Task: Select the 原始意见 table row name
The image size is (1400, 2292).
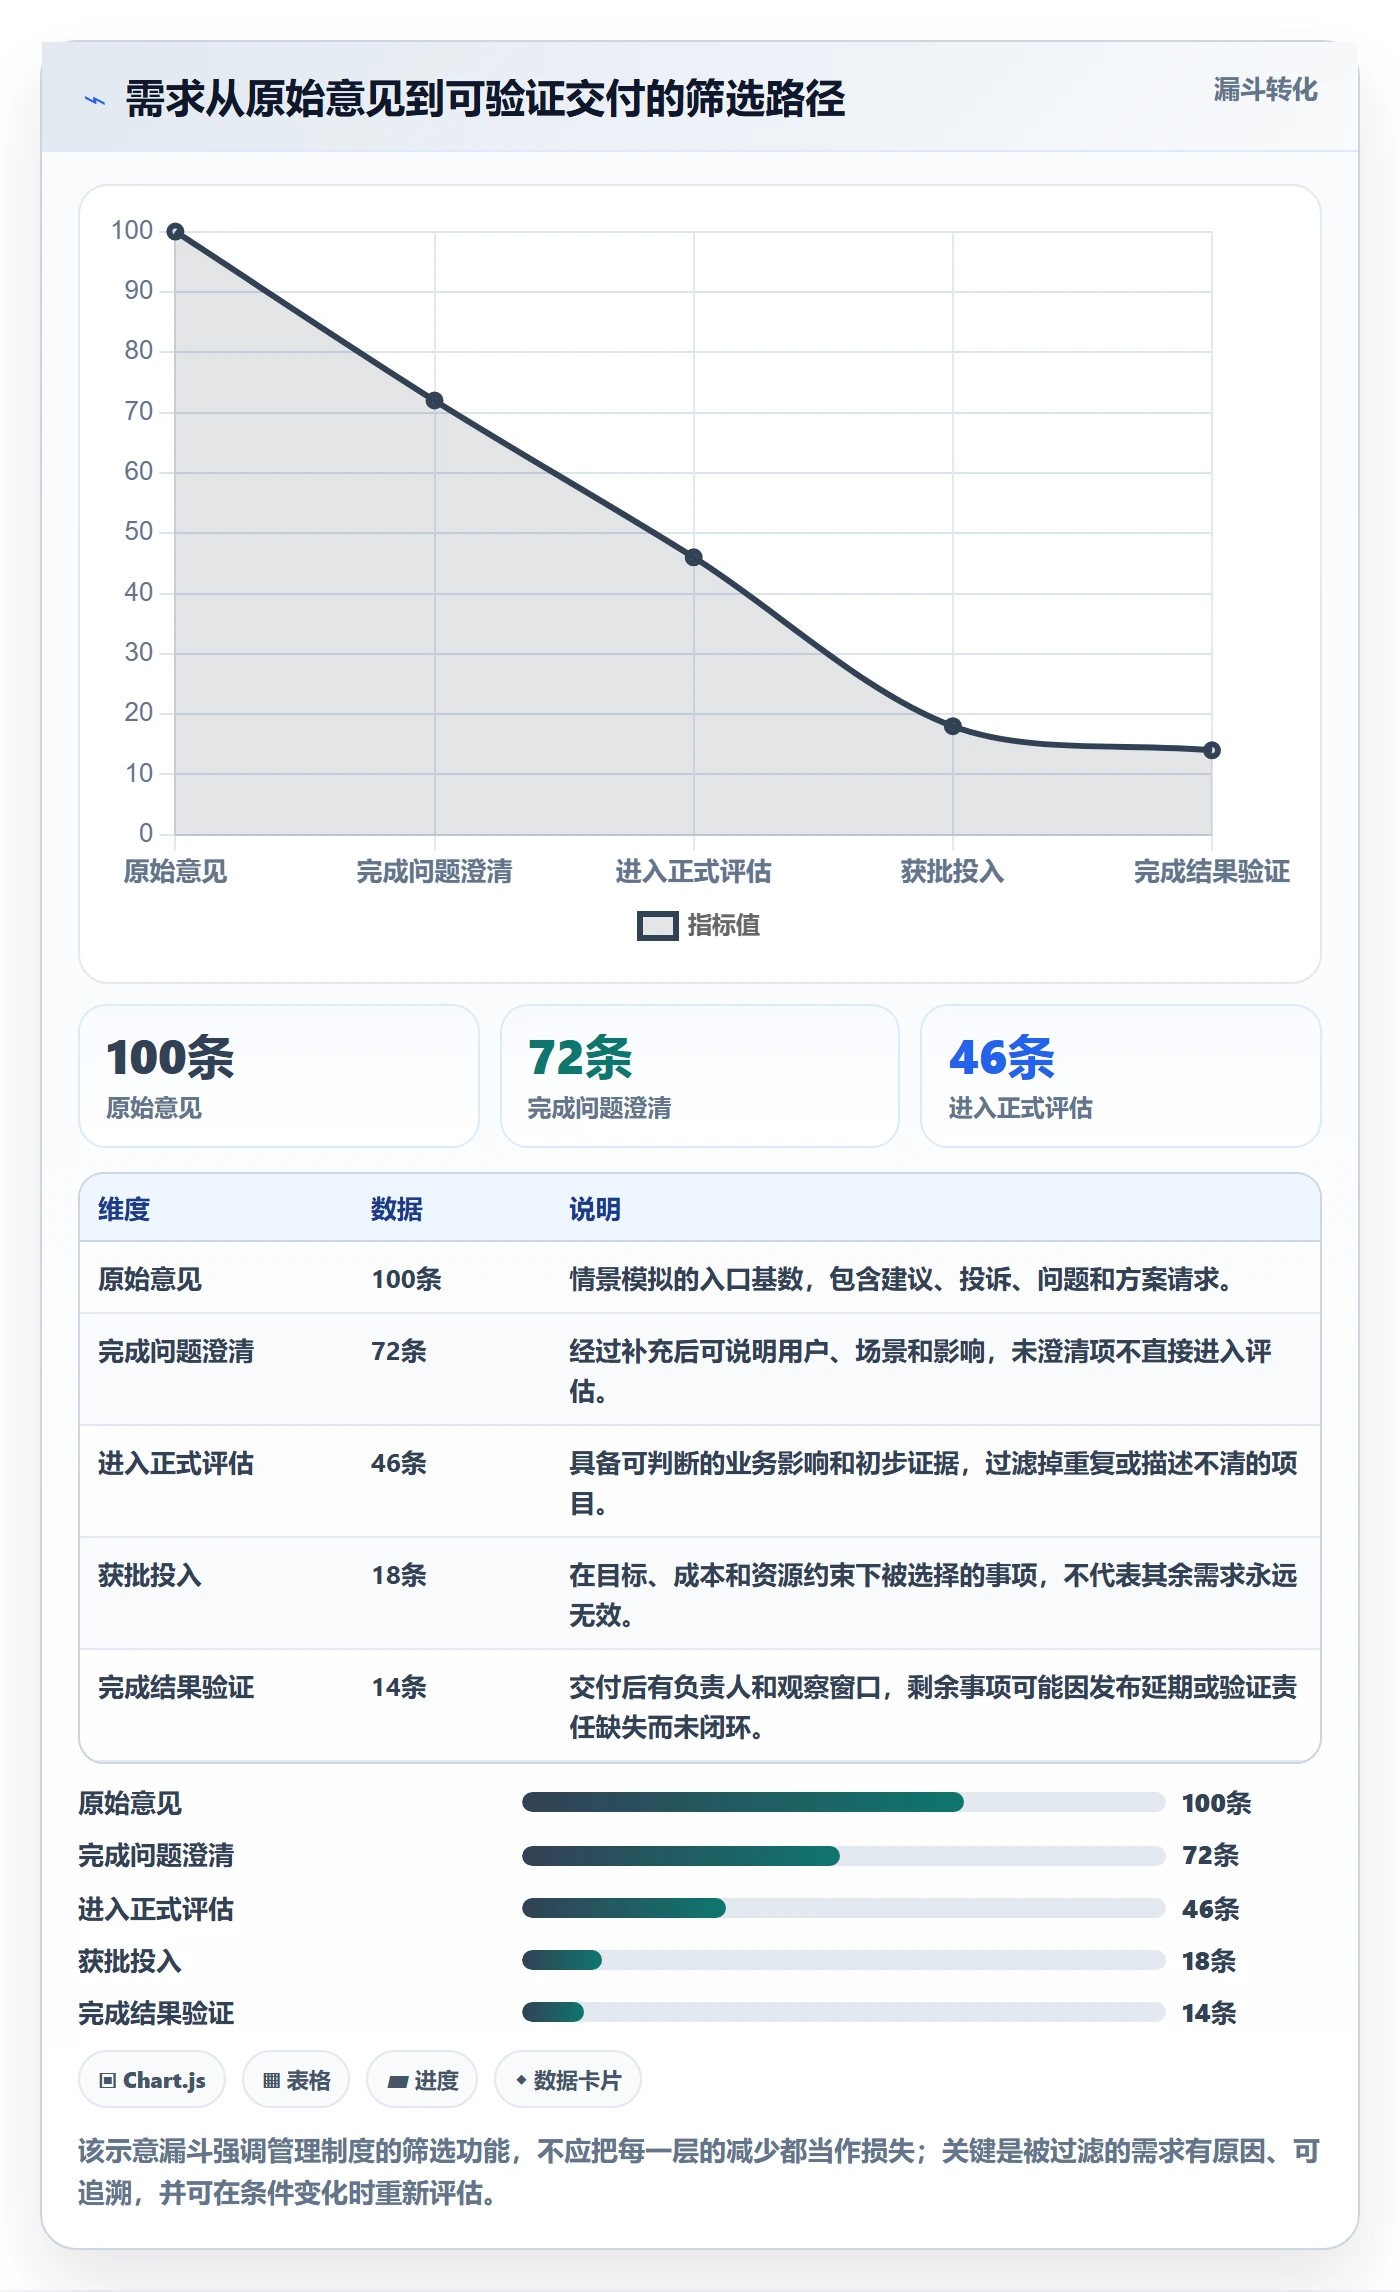Action: (150, 1279)
